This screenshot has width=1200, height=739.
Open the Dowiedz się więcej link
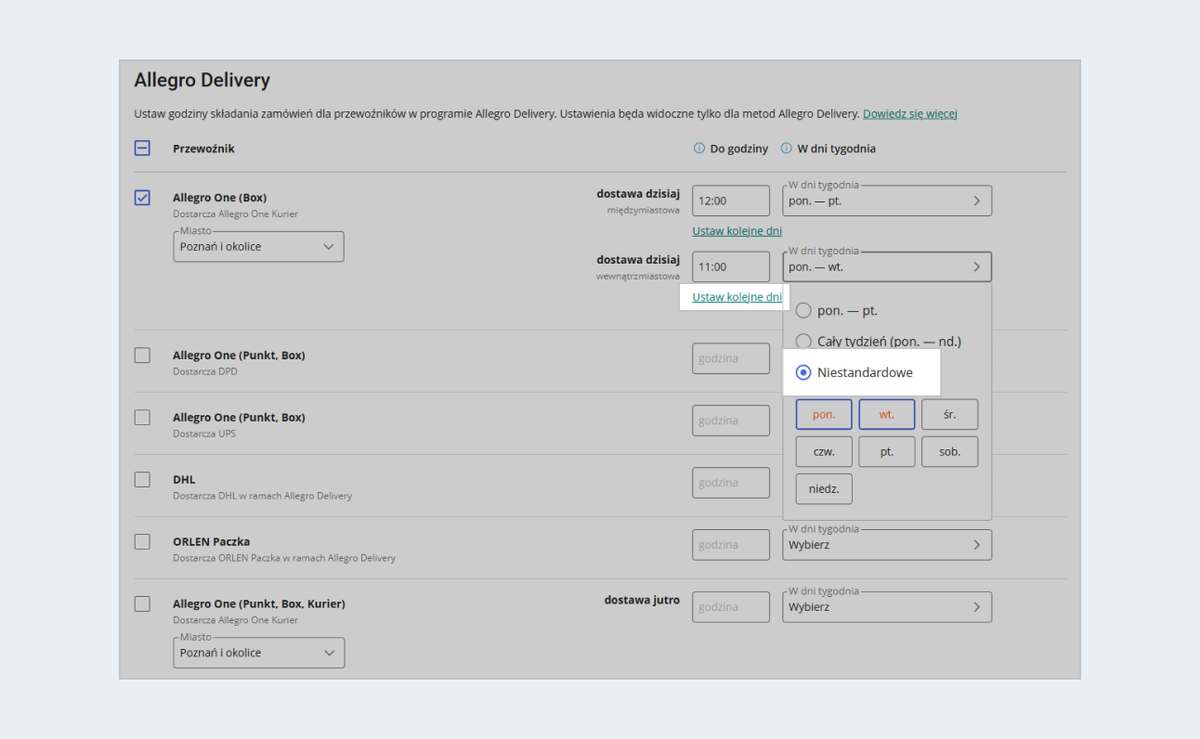(910, 114)
